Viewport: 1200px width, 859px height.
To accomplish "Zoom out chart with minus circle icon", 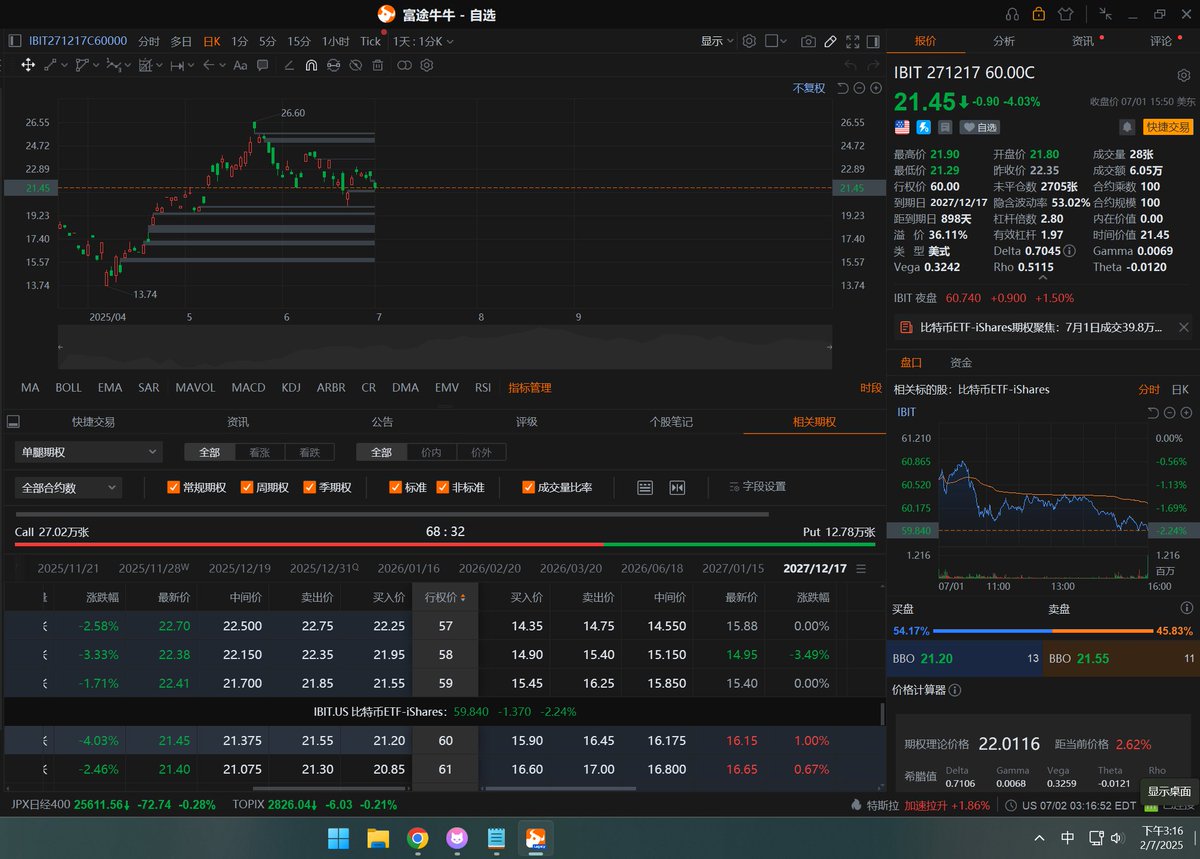I will (859, 88).
